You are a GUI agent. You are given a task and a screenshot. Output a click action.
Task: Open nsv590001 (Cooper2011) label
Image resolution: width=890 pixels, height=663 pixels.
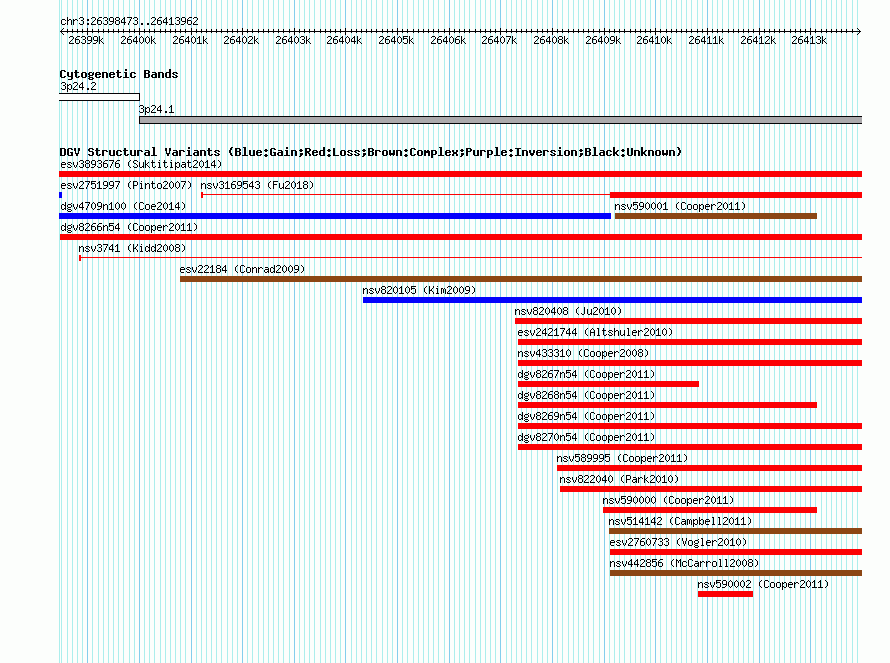tap(680, 206)
